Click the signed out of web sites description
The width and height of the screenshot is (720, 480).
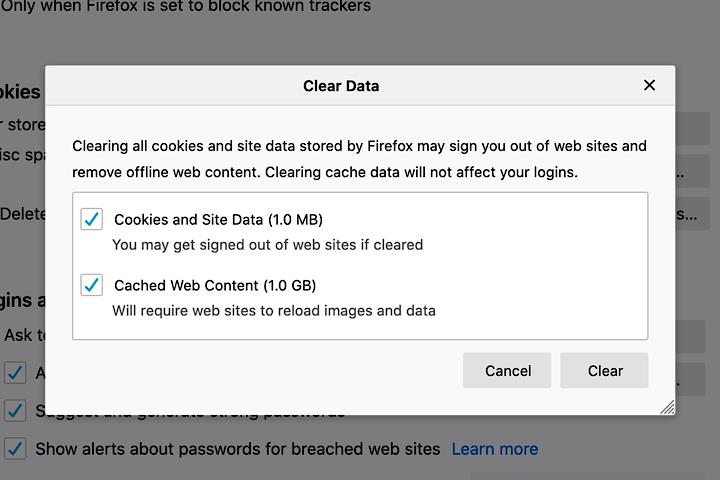coord(267,244)
